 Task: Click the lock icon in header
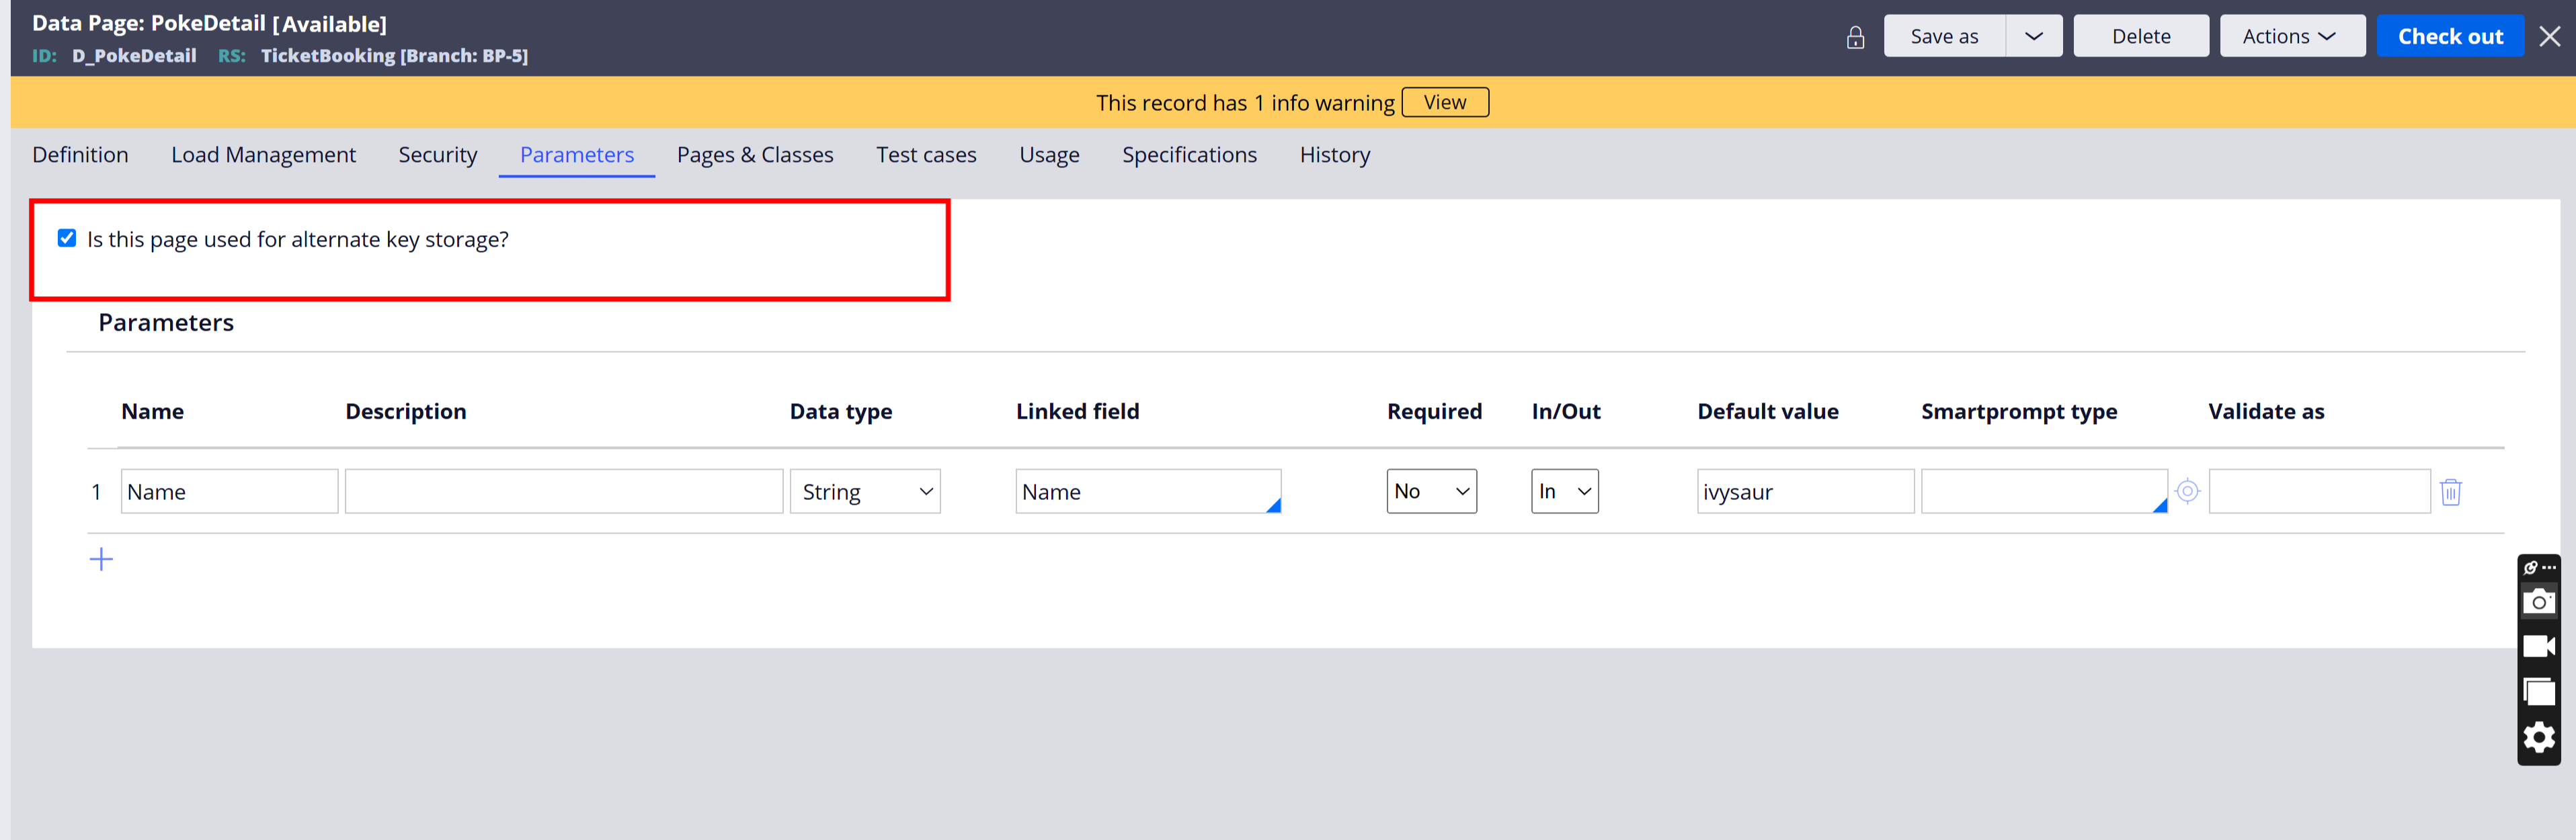1855,37
